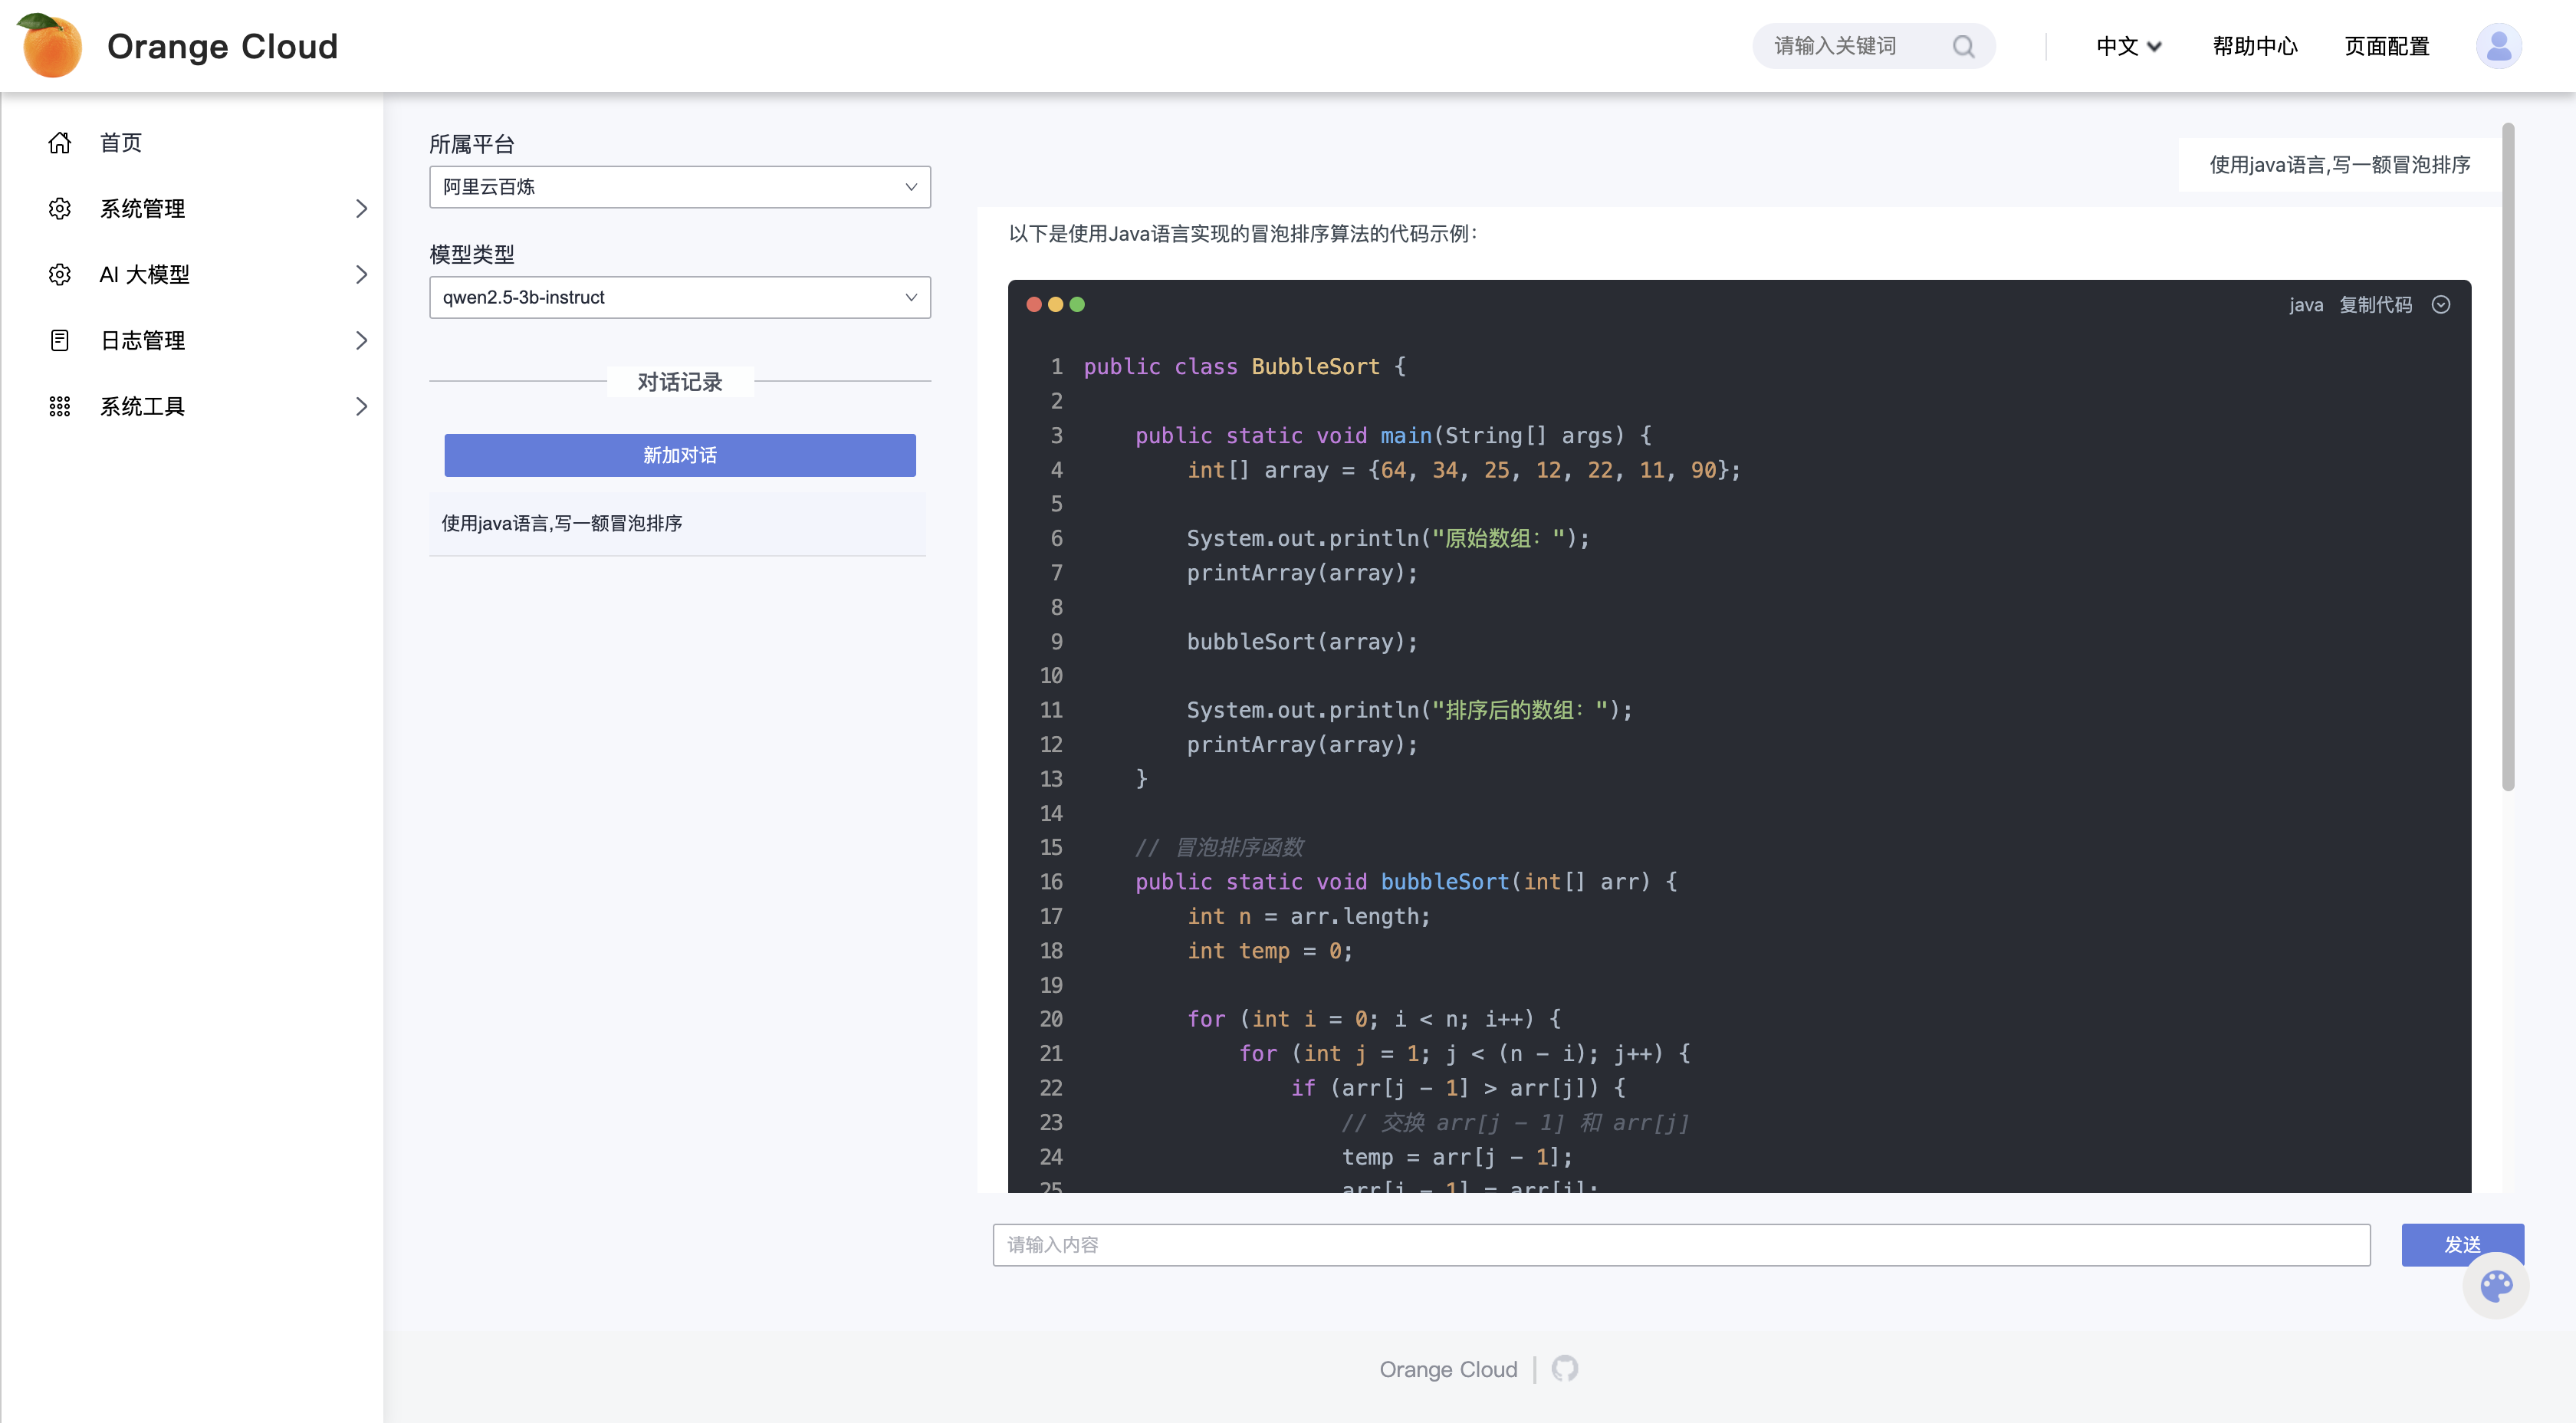Click the green dot in code header
This screenshot has height=1423, width=2576.
[x=1077, y=304]
